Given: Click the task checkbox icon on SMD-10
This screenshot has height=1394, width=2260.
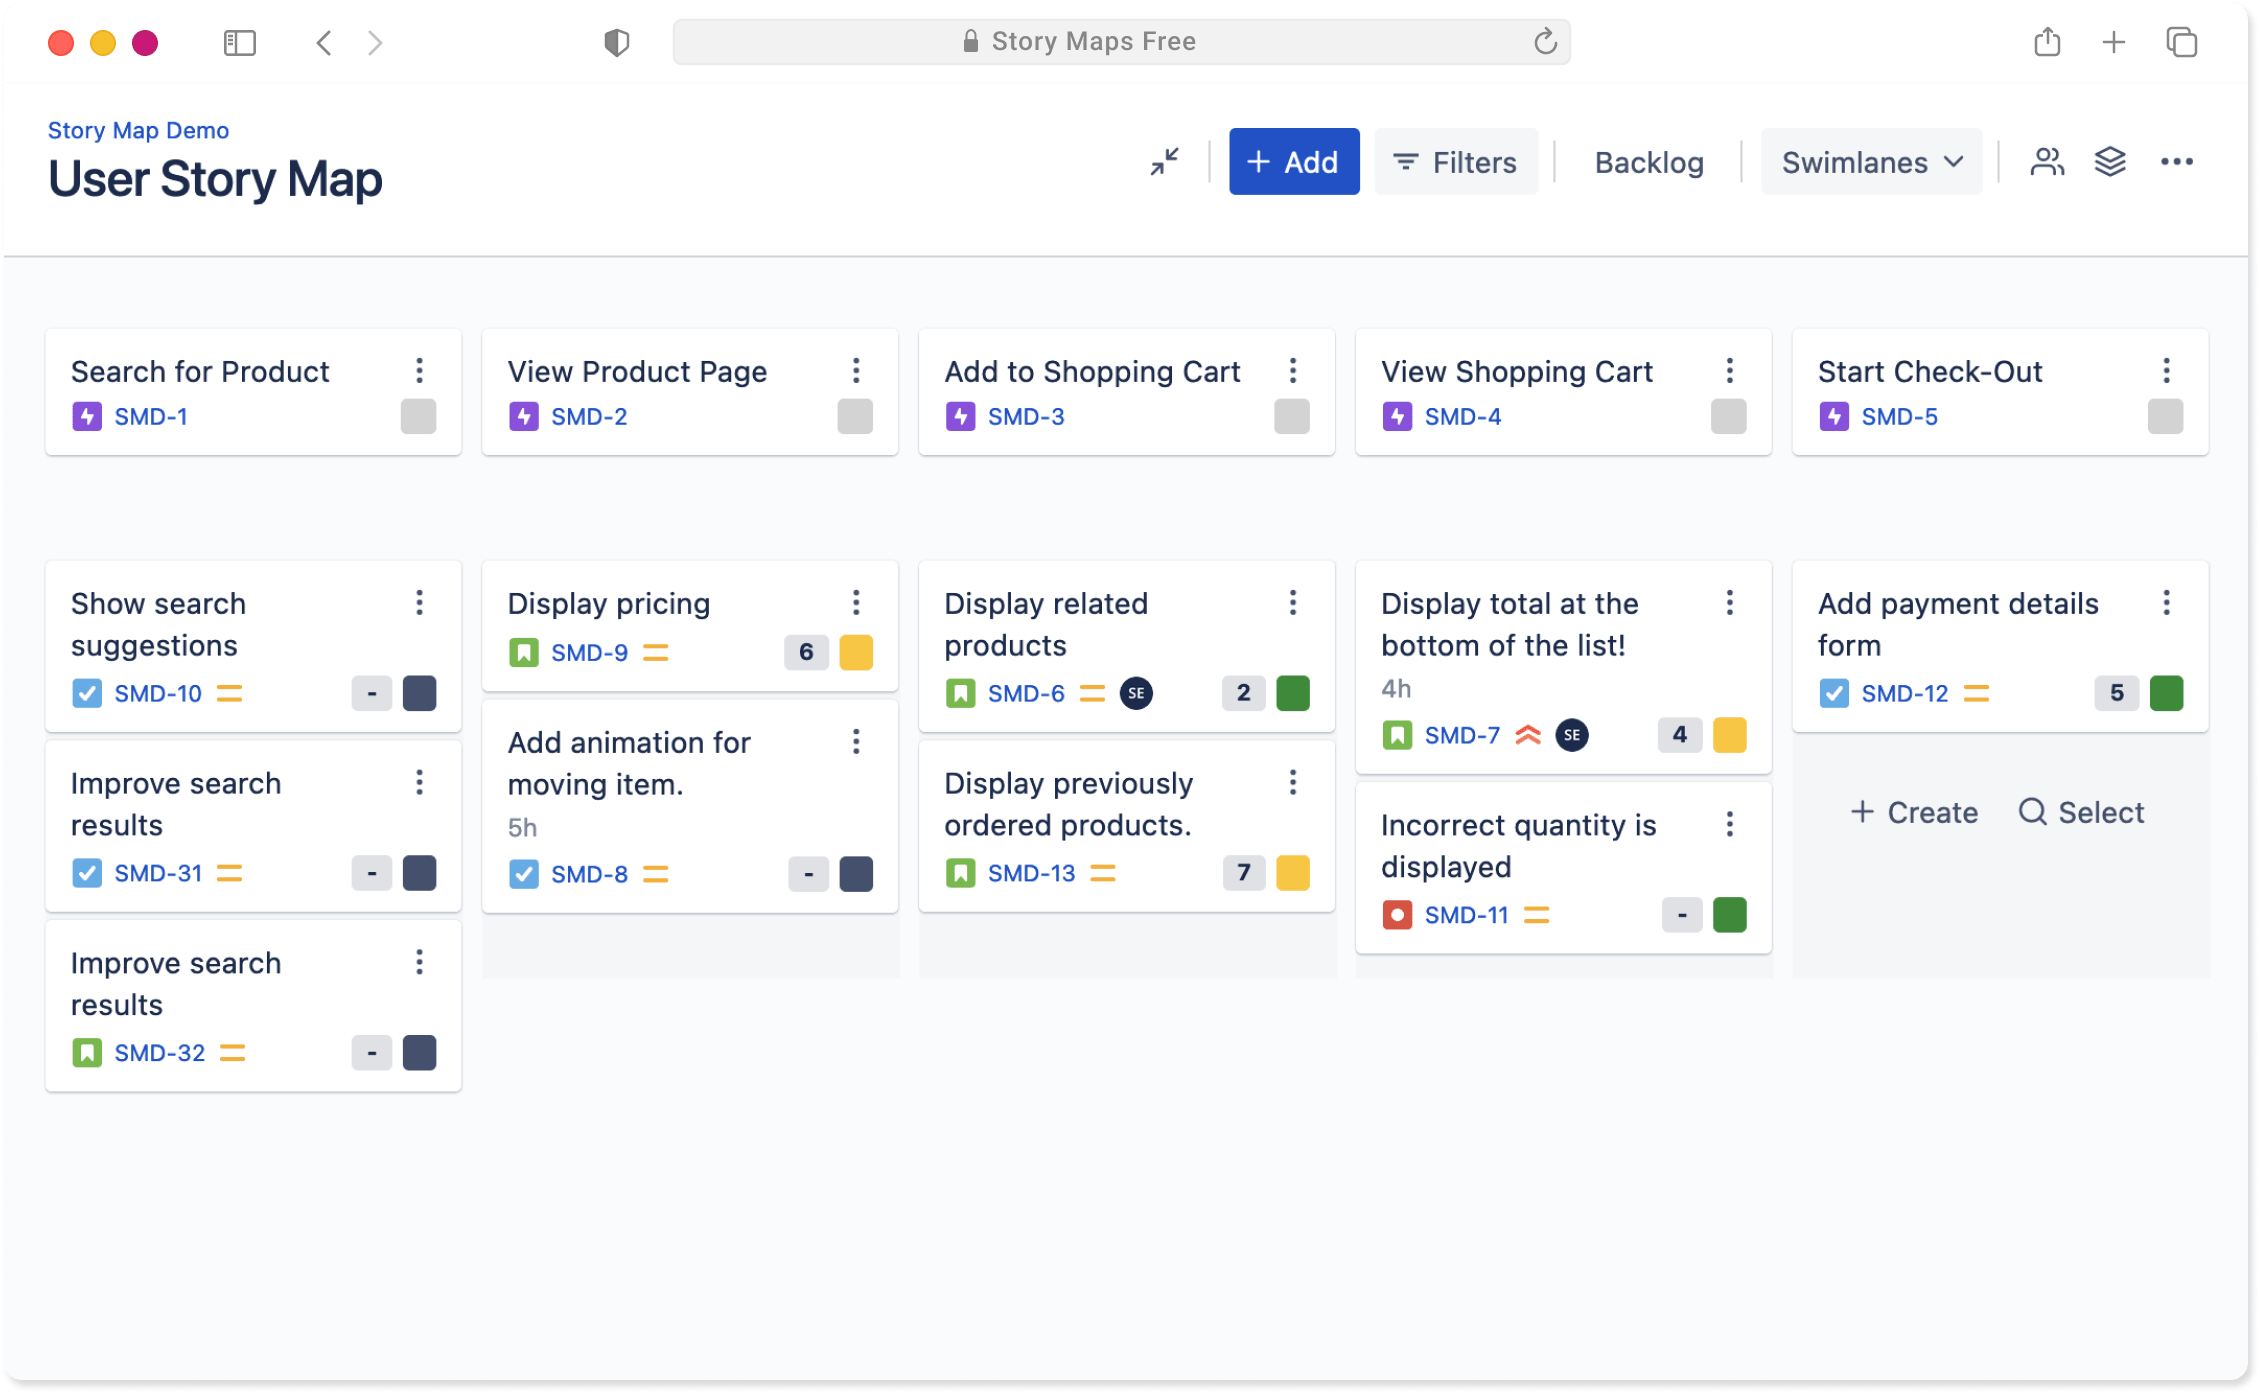Looking at the screenshot, I should (87, 693).
